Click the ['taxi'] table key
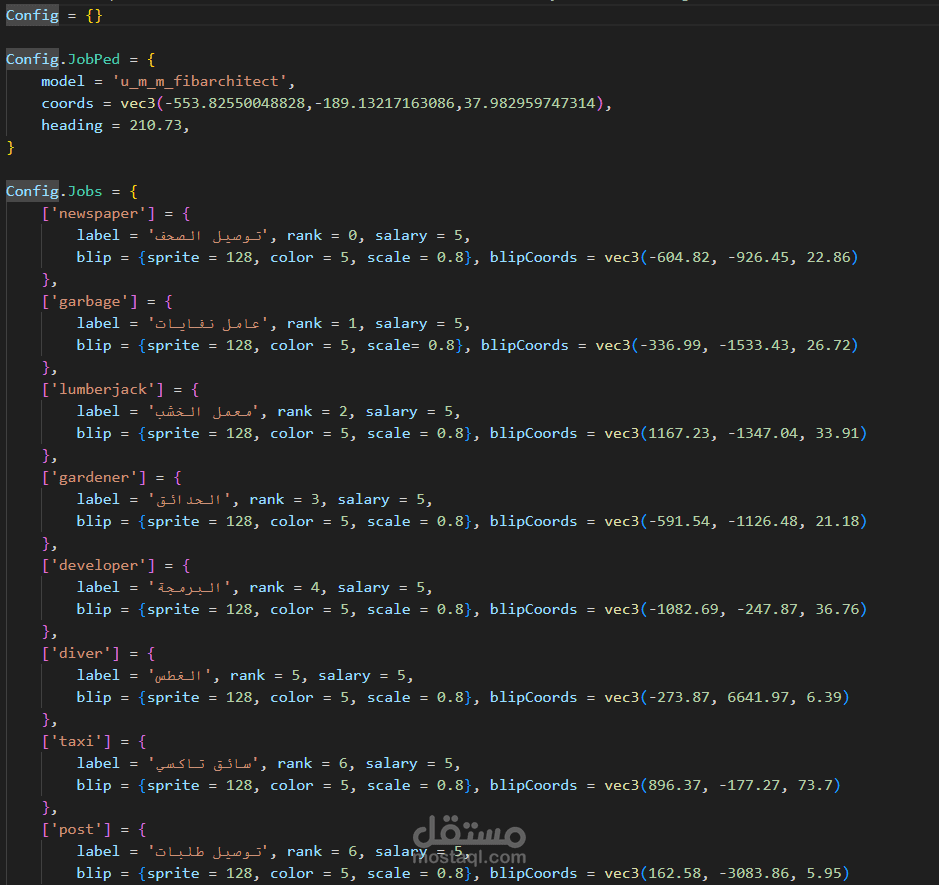 coord(76,742)
